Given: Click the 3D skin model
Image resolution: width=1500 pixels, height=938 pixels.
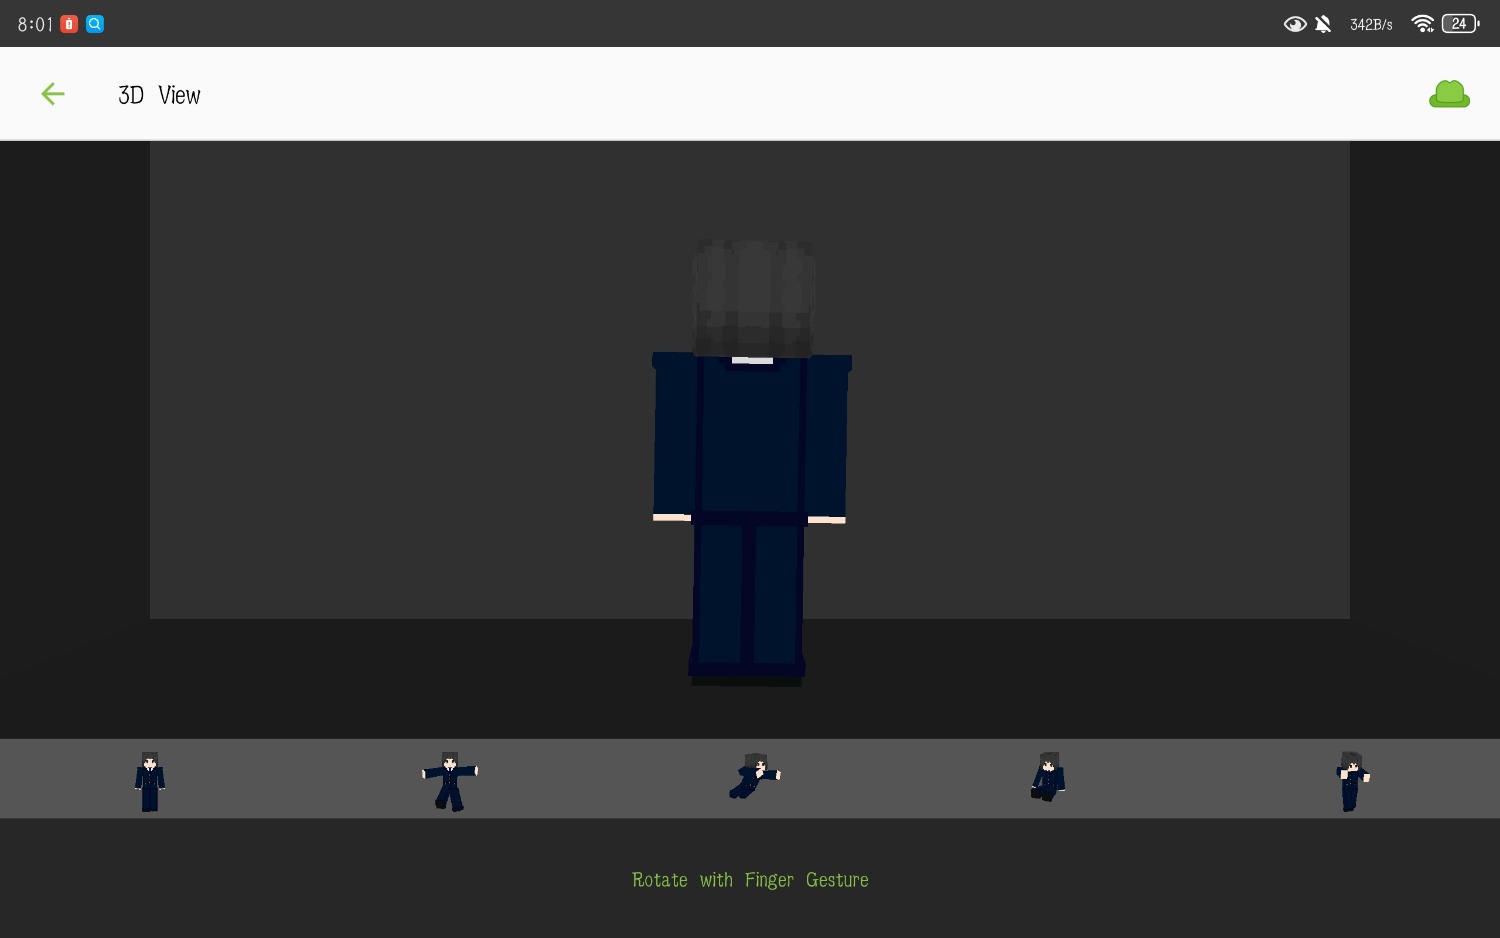Looking at the screenshot, I should click(750, 463).
